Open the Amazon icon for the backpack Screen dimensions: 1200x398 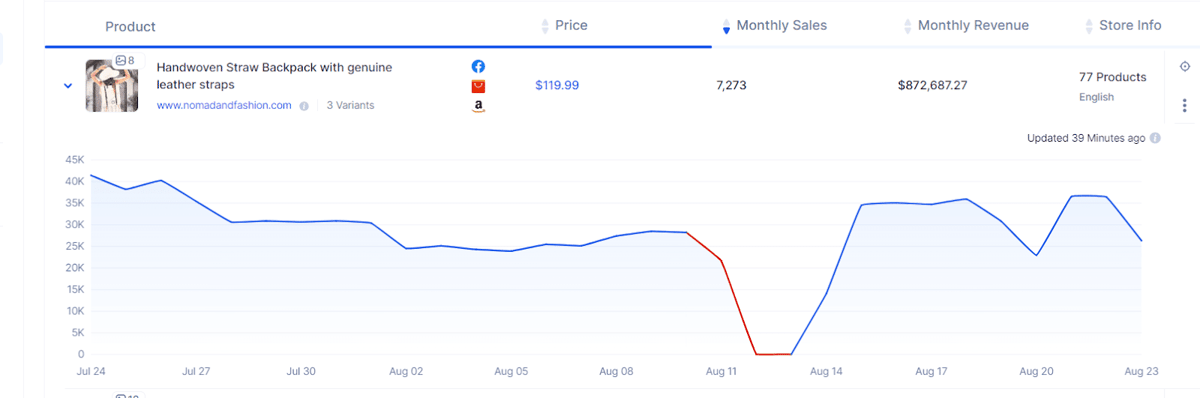pos(478,106)
